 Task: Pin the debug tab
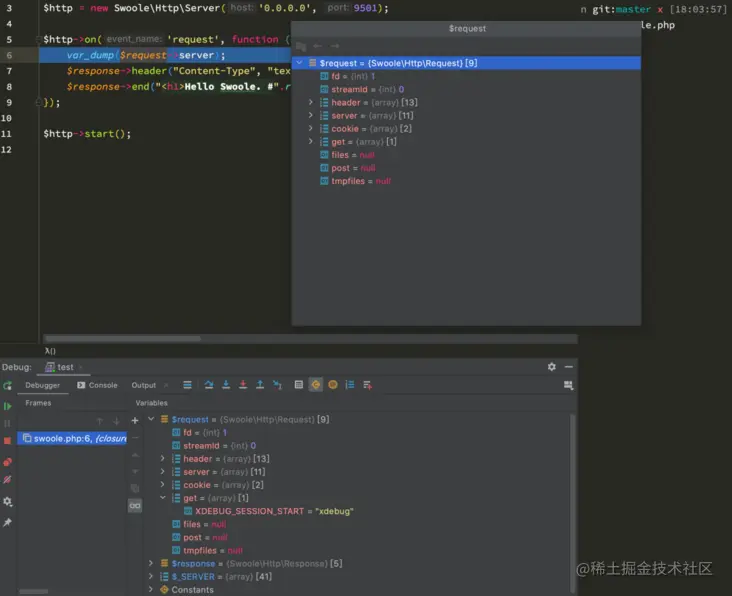[7, 523]
